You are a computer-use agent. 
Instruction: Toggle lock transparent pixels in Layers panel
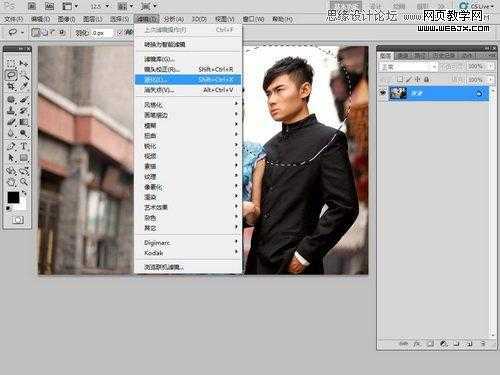(x=400, y=79)
